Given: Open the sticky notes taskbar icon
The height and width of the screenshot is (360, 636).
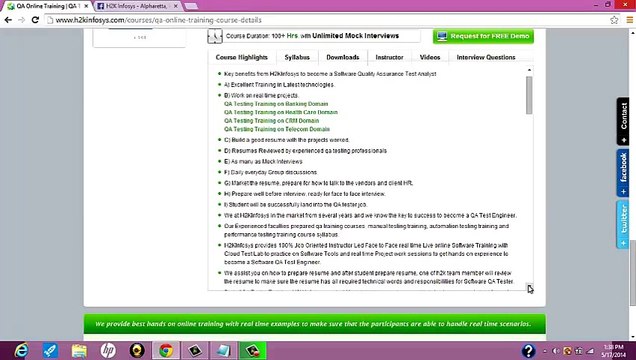Looking at the screenshot, I should [223, 350].
